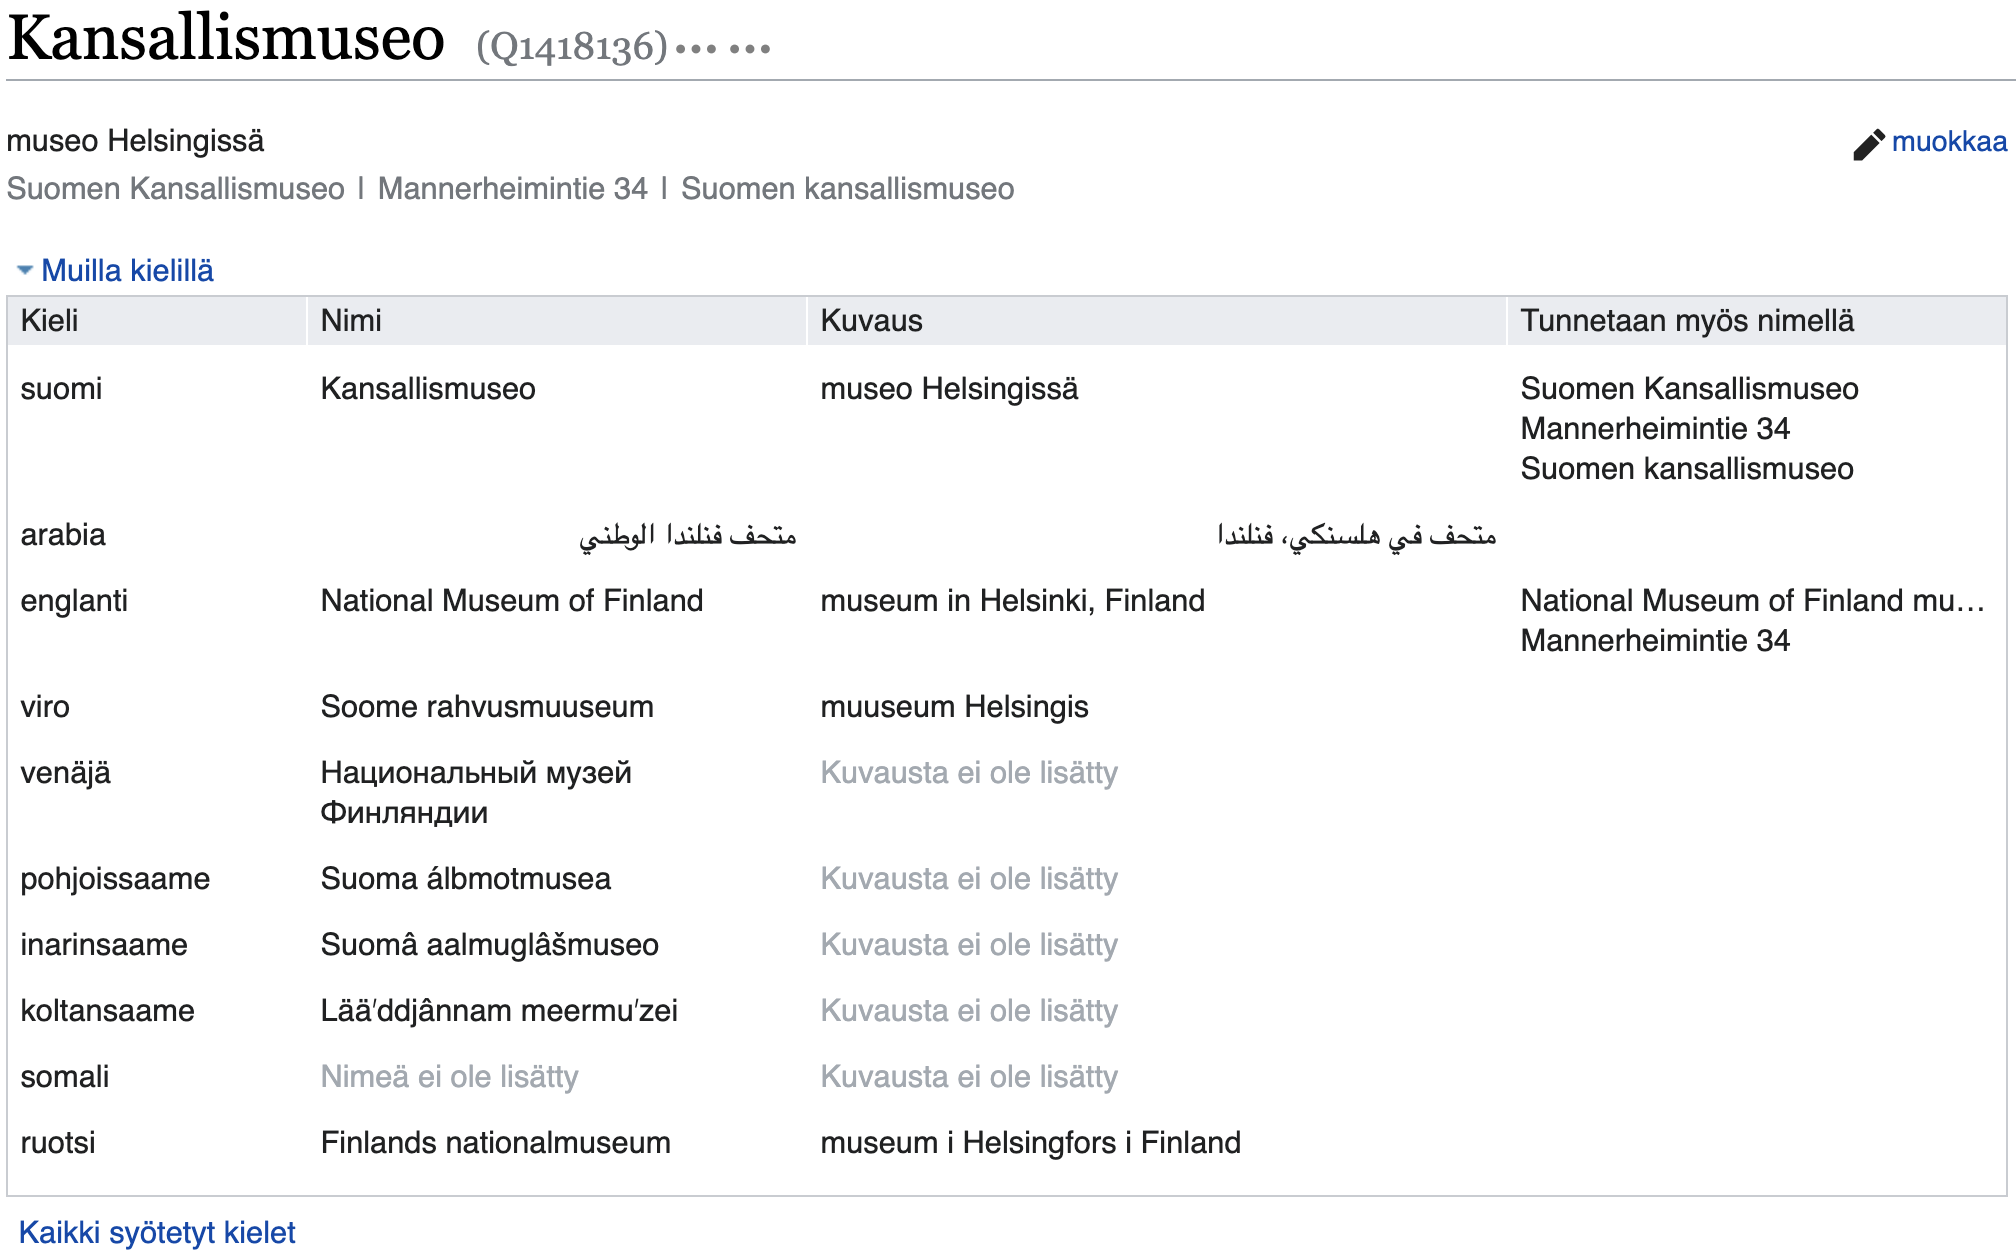Click the Soome rahvusmuuseum name
Screen dimensions: 2016x1252
[487, 707]
